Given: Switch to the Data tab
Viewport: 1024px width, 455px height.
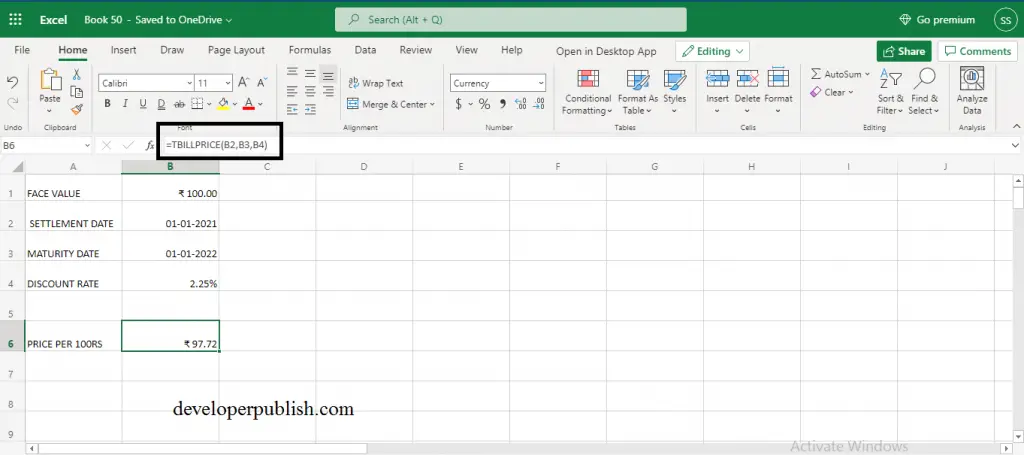Looking at the screenshot, I should pos(365,50).
